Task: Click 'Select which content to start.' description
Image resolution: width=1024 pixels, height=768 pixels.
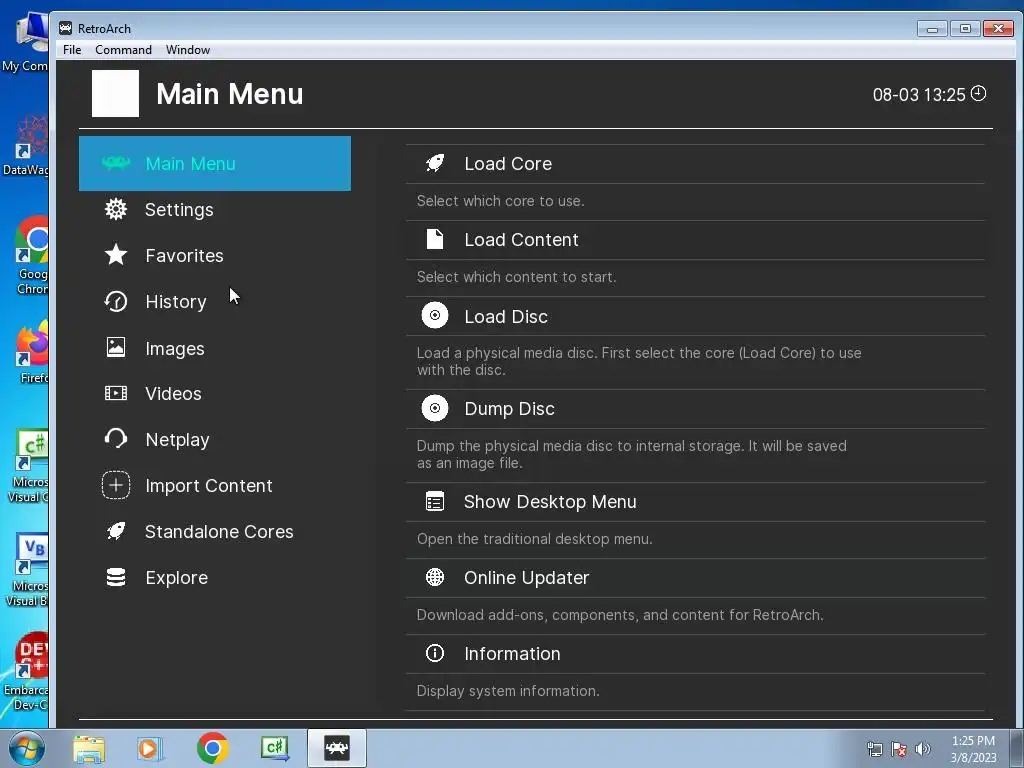Action: tap(517, 277)
